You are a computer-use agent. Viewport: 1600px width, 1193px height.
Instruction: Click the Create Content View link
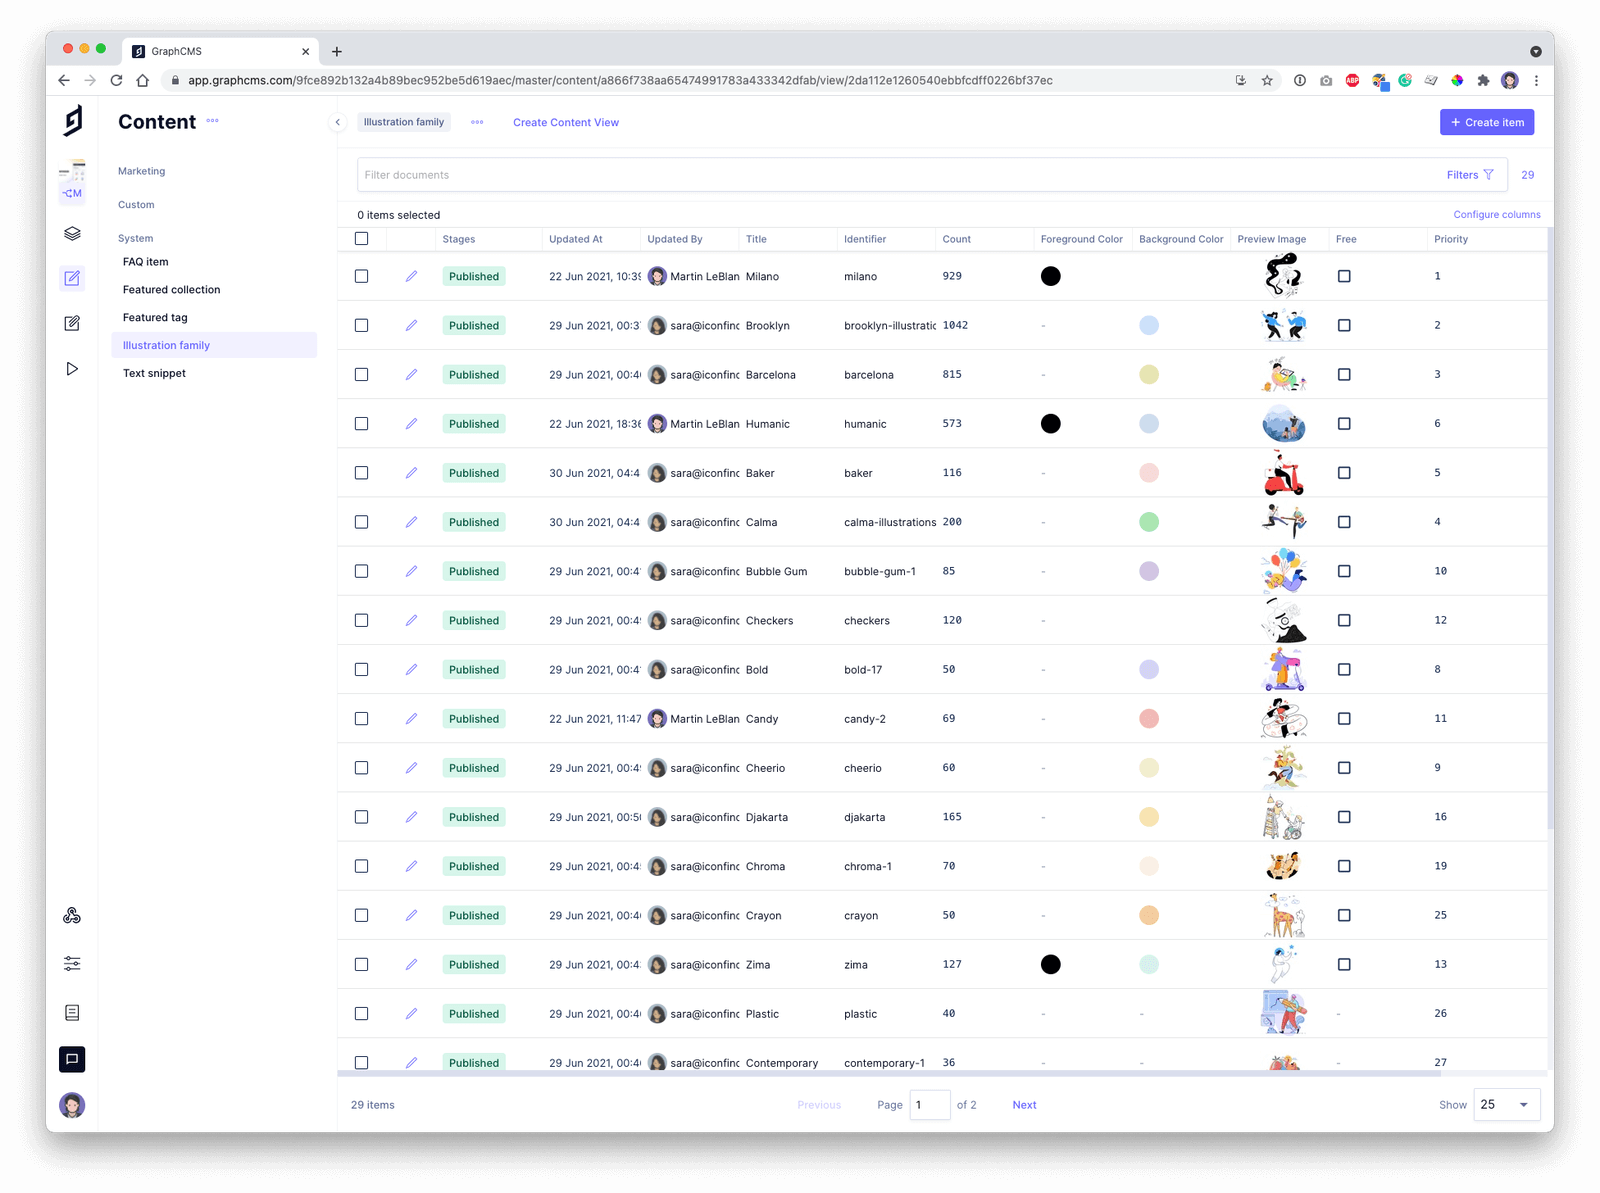tap(566, 123)
